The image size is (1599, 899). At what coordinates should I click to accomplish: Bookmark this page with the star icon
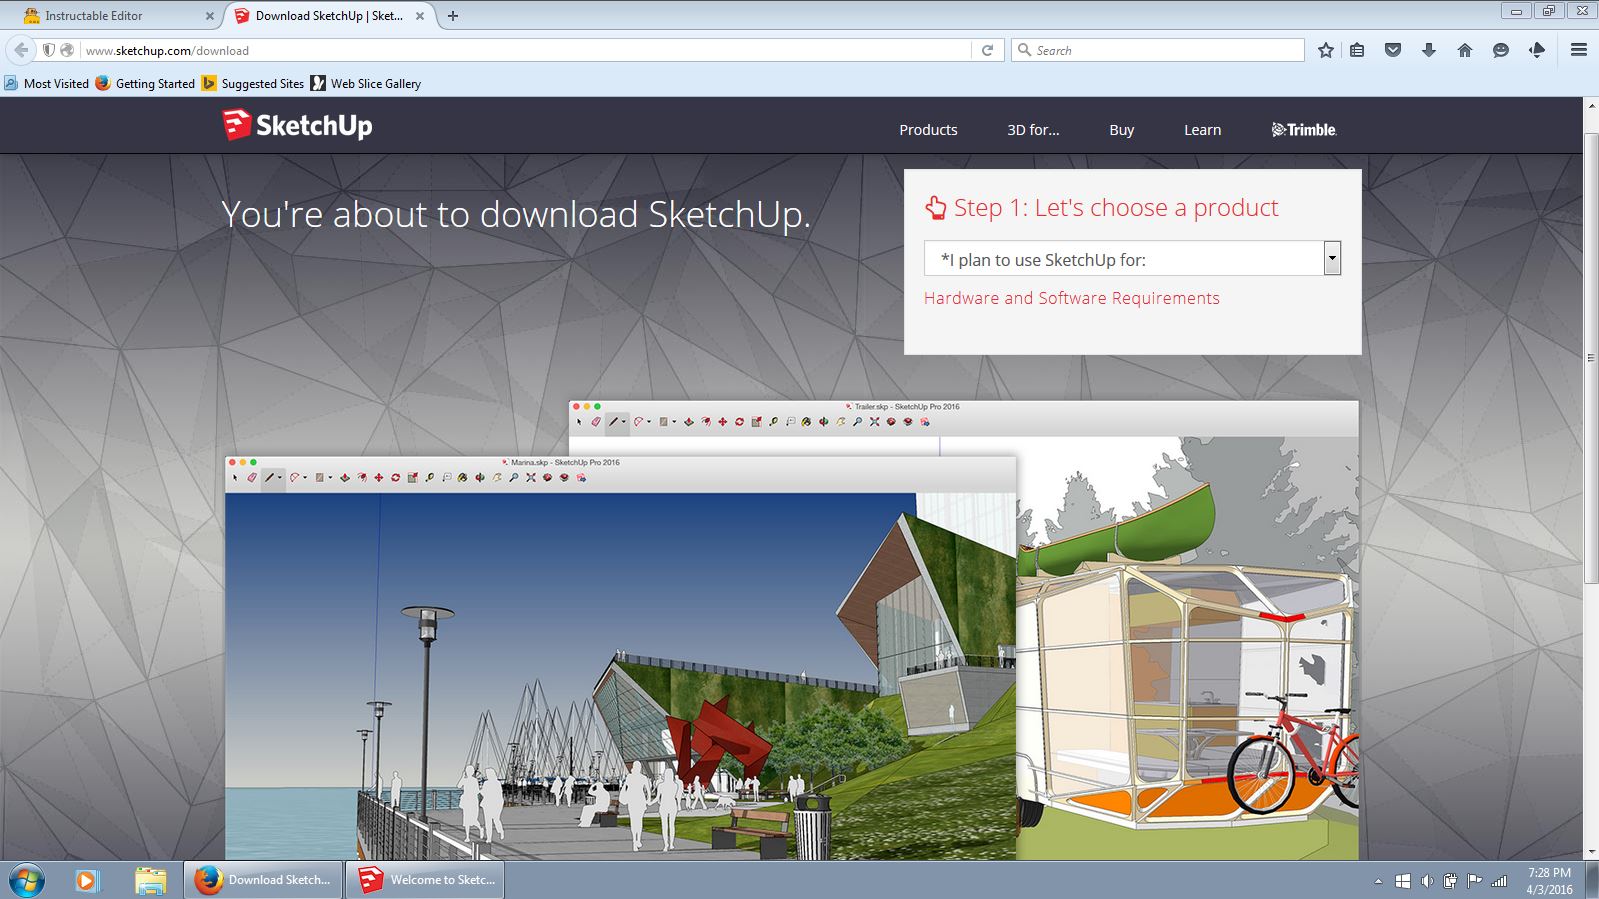(1325, 50)
